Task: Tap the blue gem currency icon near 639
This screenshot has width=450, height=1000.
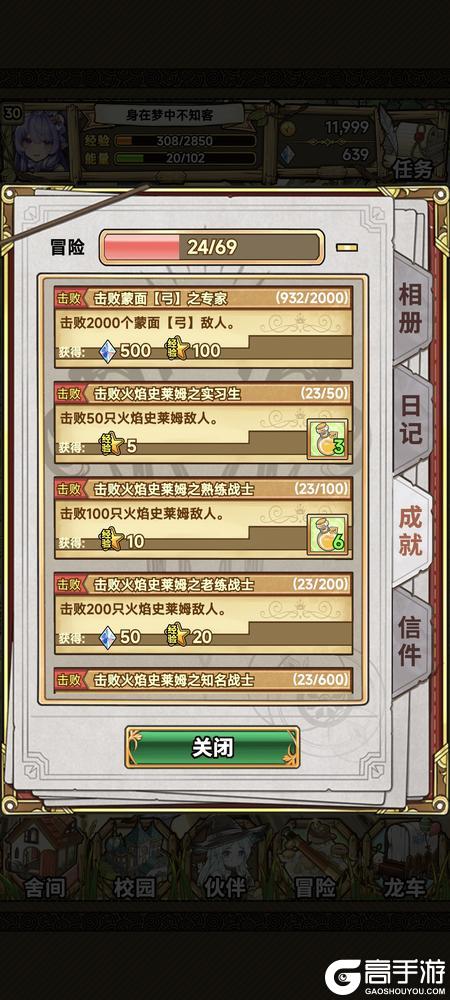Action: click(x=287, y=154)
